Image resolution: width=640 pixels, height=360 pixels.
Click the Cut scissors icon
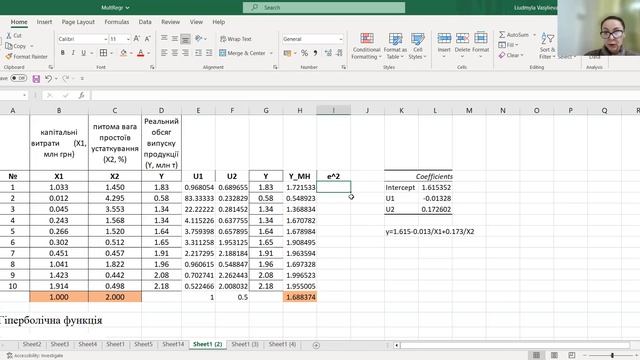(9, 36)
